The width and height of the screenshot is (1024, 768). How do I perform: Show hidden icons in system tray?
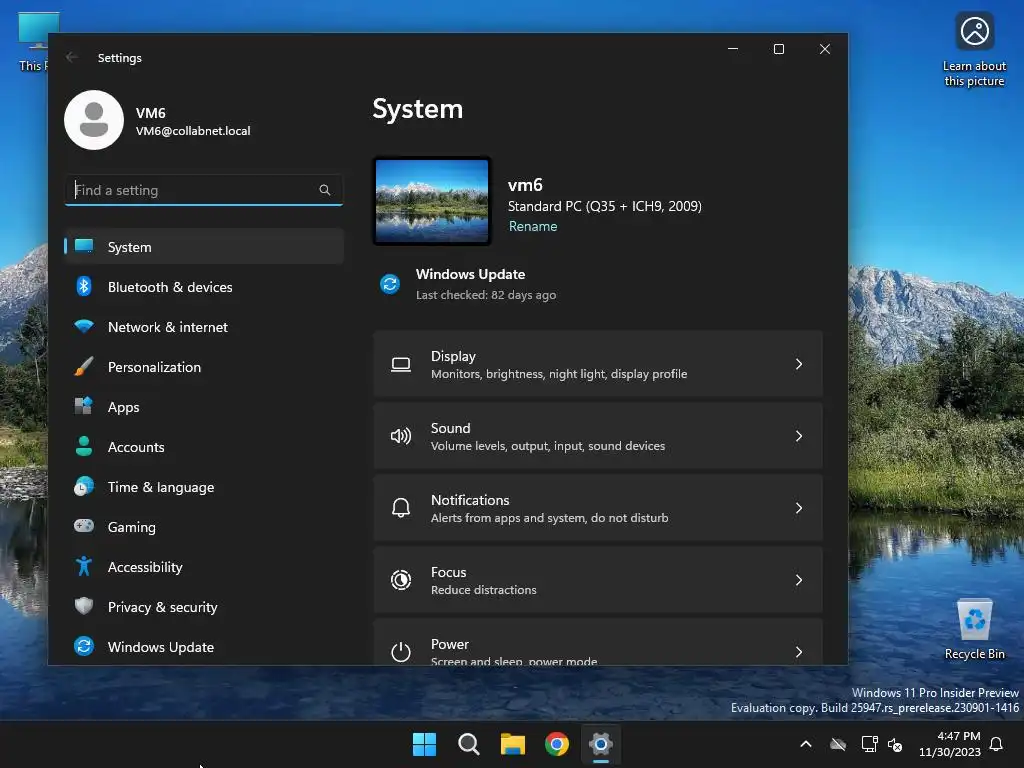click(x=806, y=744)
